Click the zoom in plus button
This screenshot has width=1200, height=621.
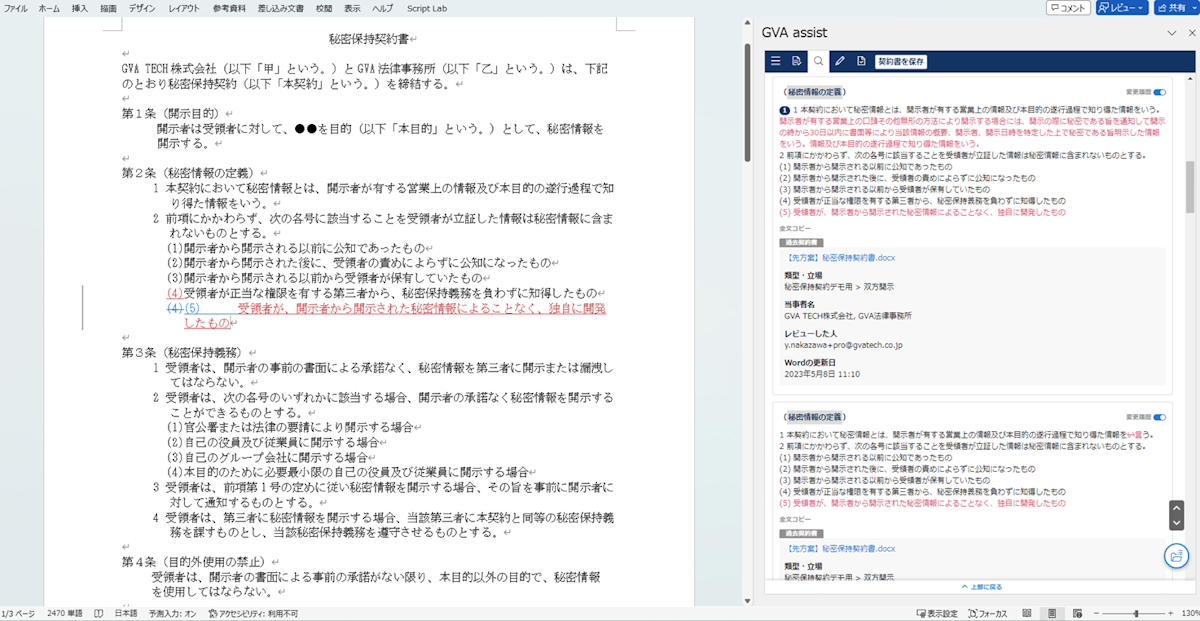point(1173,613)
